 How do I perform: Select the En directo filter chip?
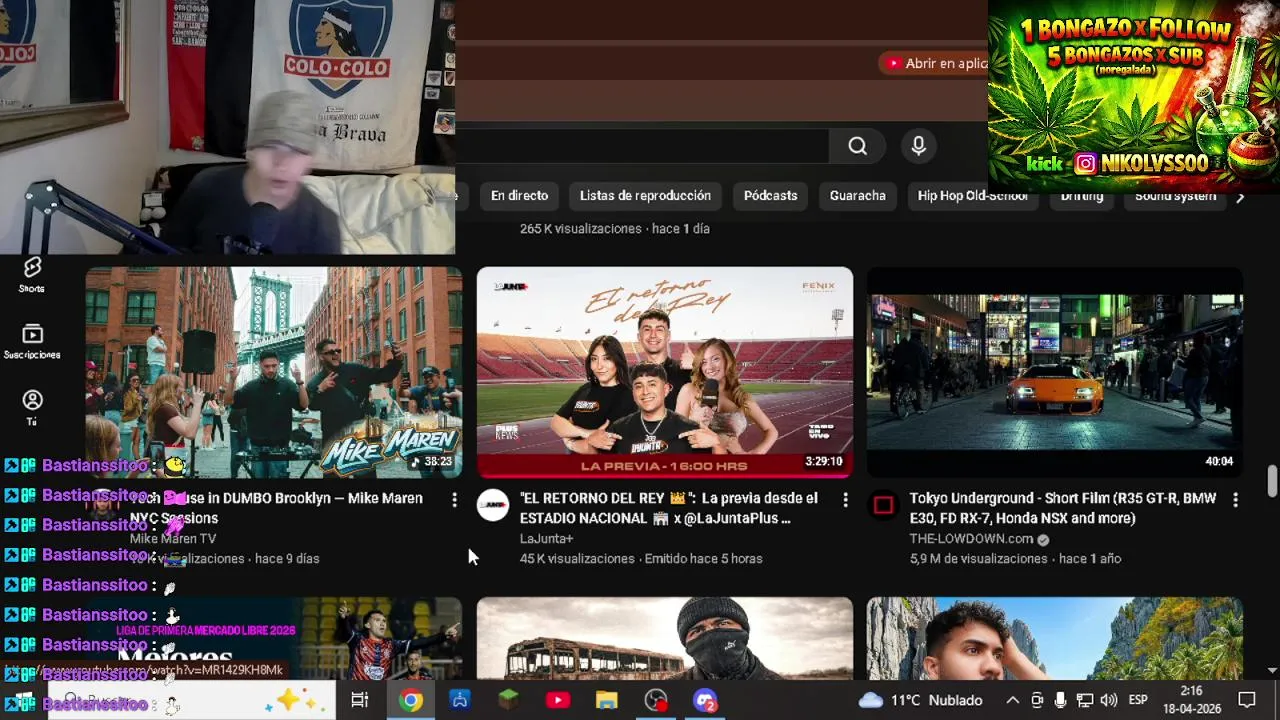click(519, 196)
